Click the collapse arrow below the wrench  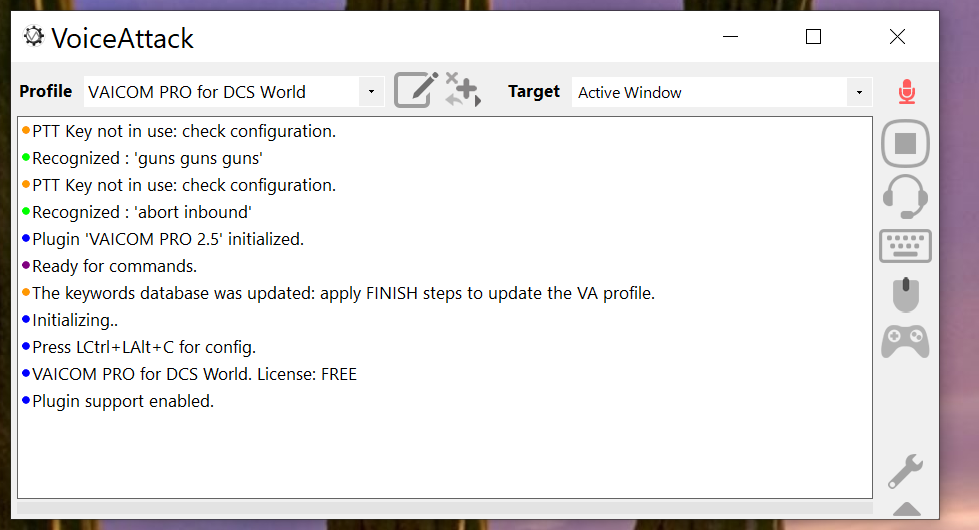[907, 509]
